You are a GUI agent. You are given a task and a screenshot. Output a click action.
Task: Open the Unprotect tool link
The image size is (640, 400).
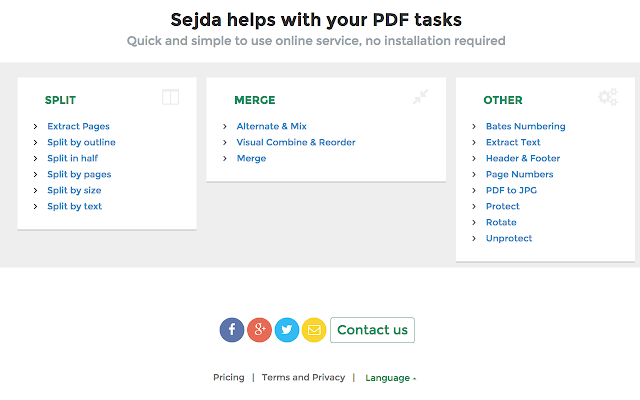509,238
